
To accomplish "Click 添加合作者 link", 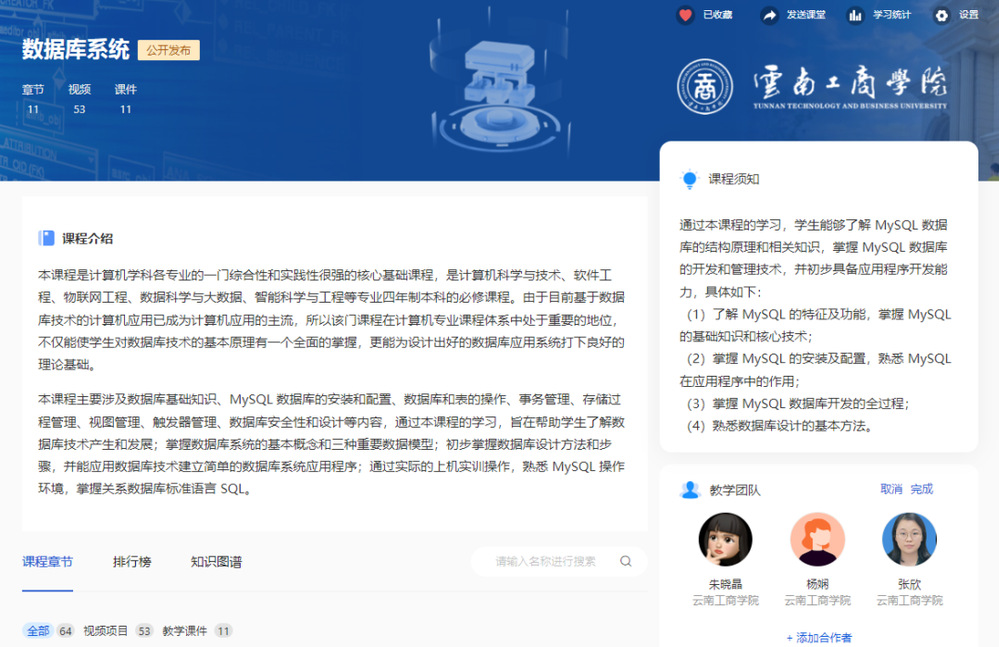I will [819, 637].
